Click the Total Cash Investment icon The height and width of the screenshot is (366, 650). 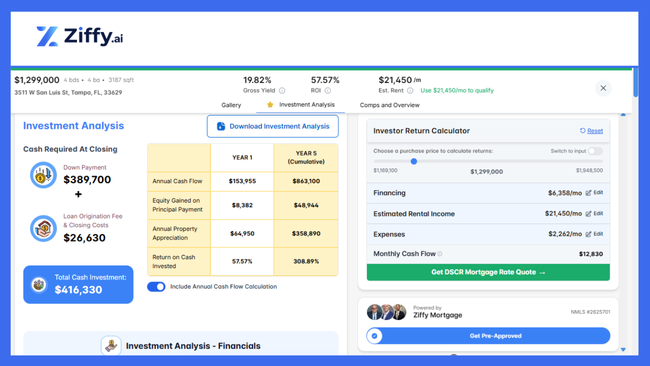[39, 285]
